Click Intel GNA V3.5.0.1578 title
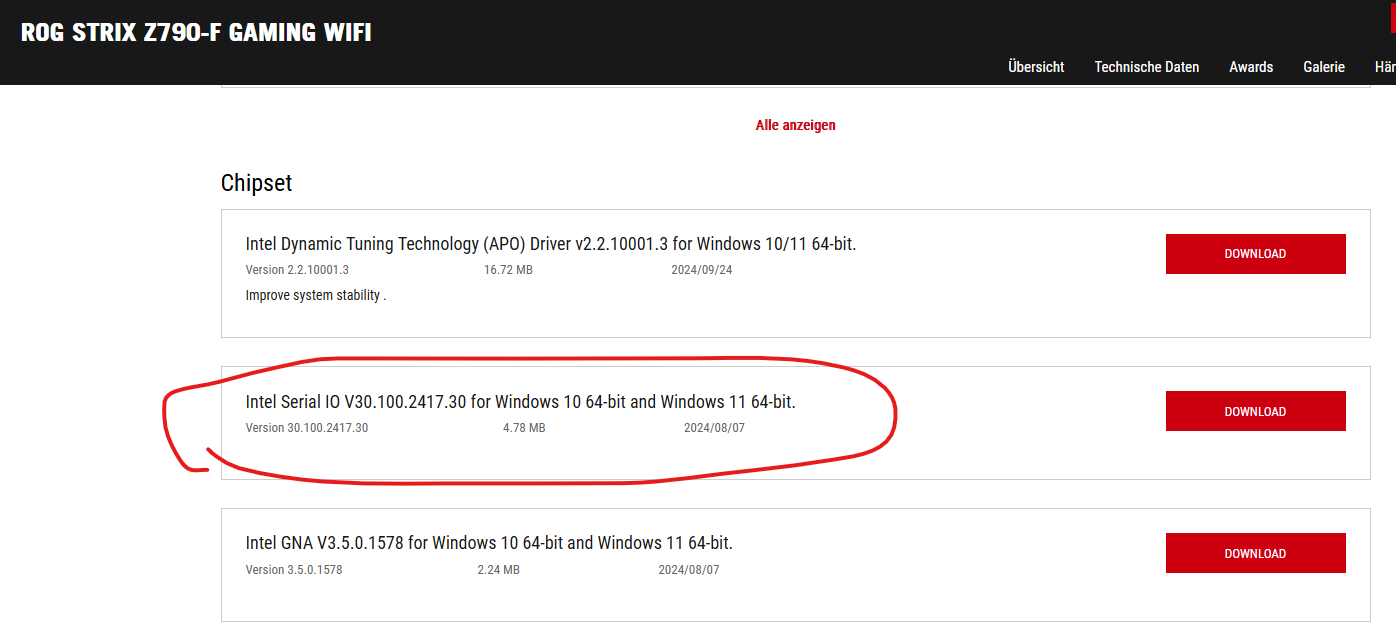1396x642 pixels. click(x=489, y=543)
